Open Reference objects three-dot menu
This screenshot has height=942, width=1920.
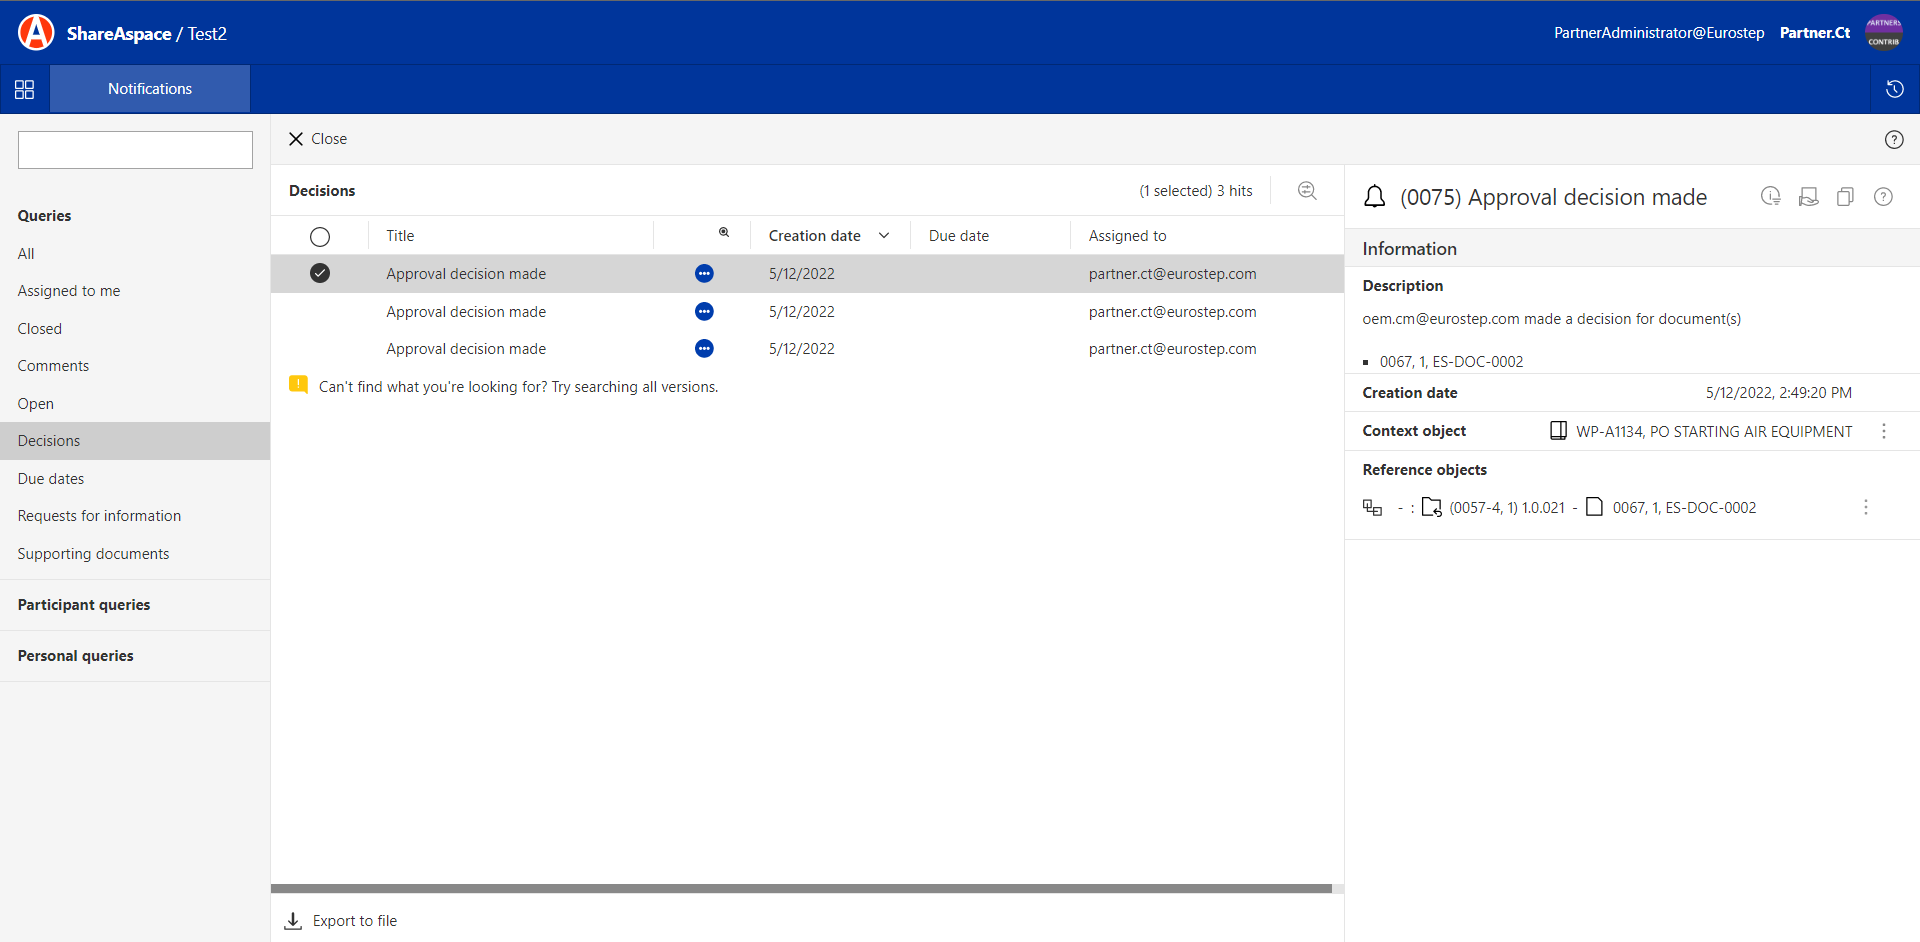1865,508
